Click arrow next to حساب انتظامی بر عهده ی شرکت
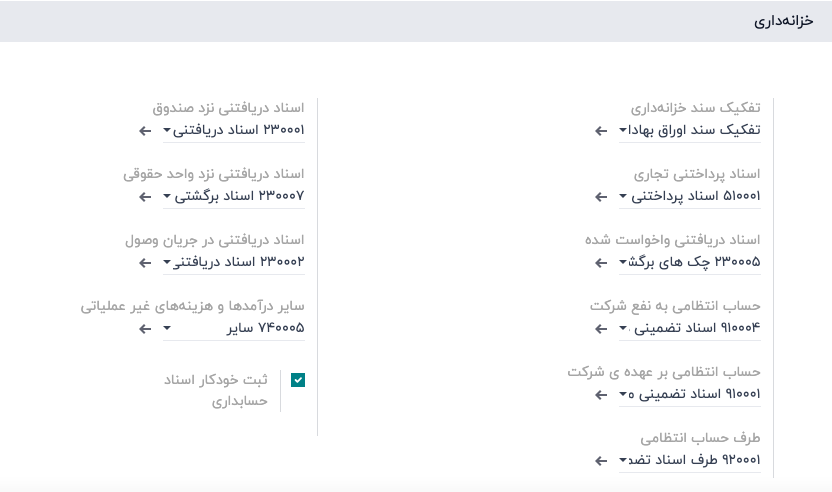The height and width of the screenshot is (492, 832). (600, 395)
